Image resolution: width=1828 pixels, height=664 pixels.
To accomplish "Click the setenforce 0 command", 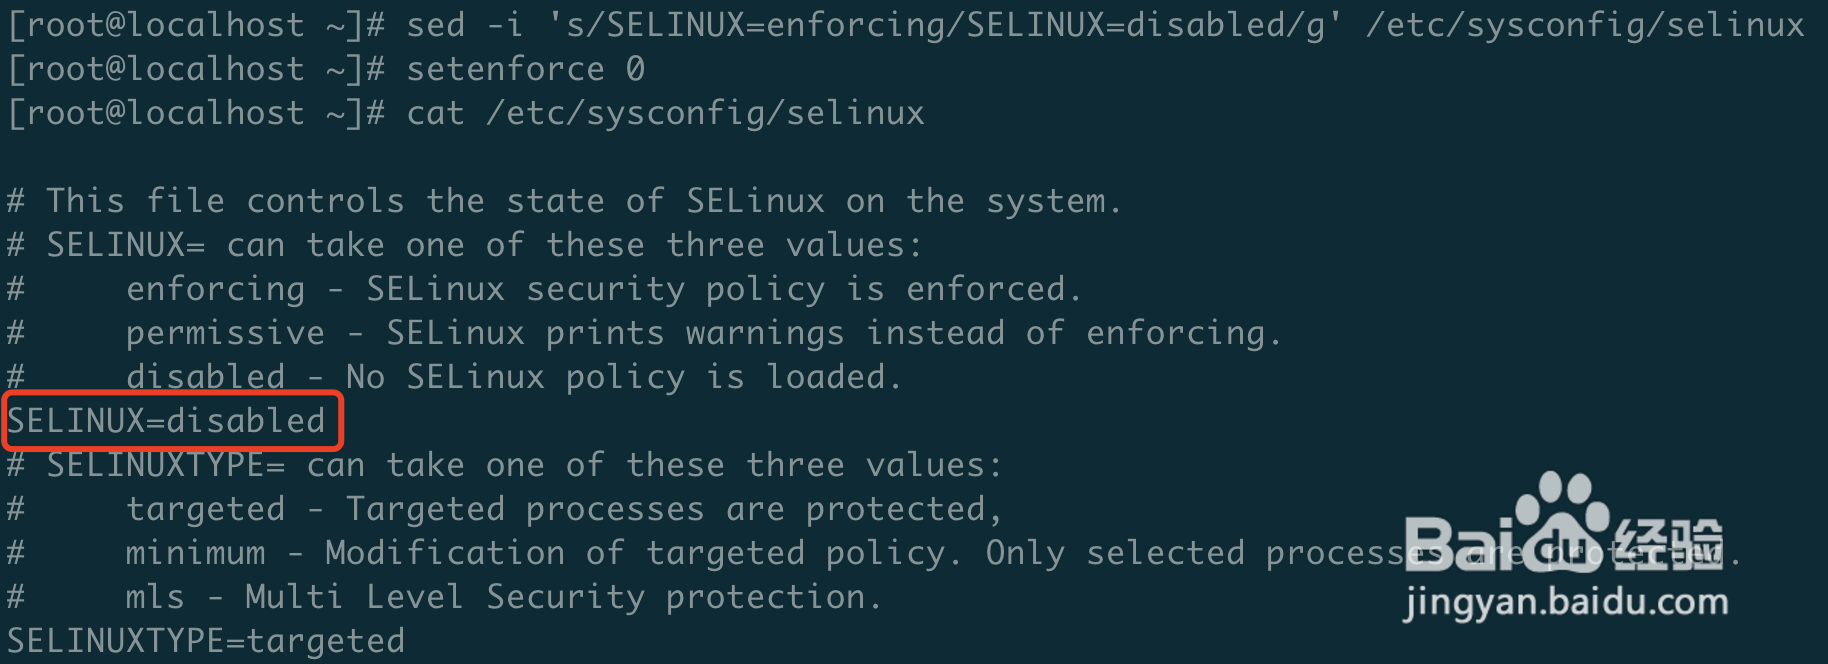I will coord(526,68).
